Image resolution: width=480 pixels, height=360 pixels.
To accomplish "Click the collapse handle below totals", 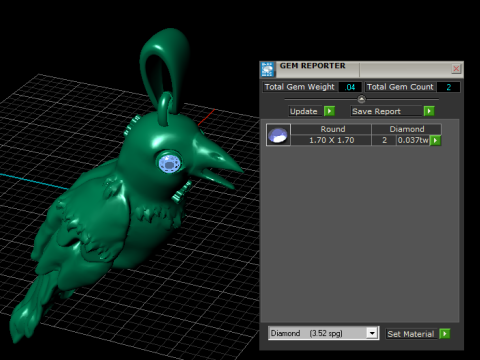I will [x=361, y=99].
